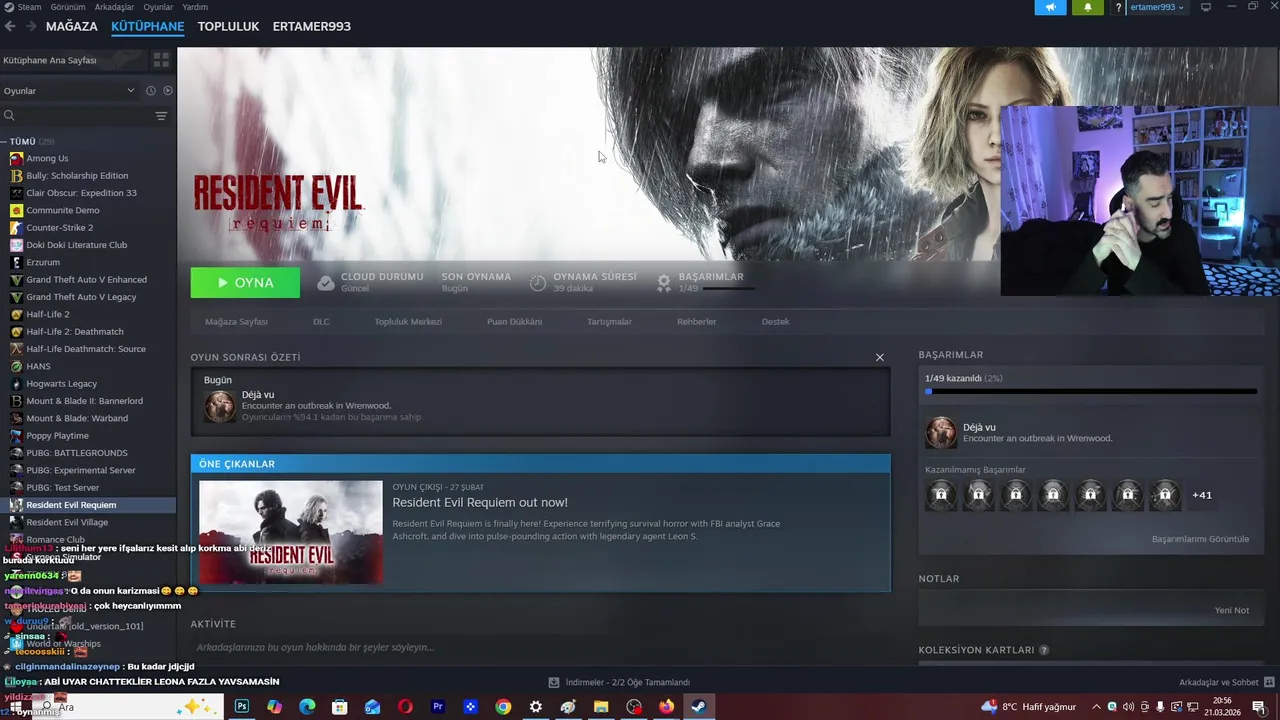This screenshot has width=1280, height=720.
Task: Open the Yardım menu
Action: click(x=195, y=7)
